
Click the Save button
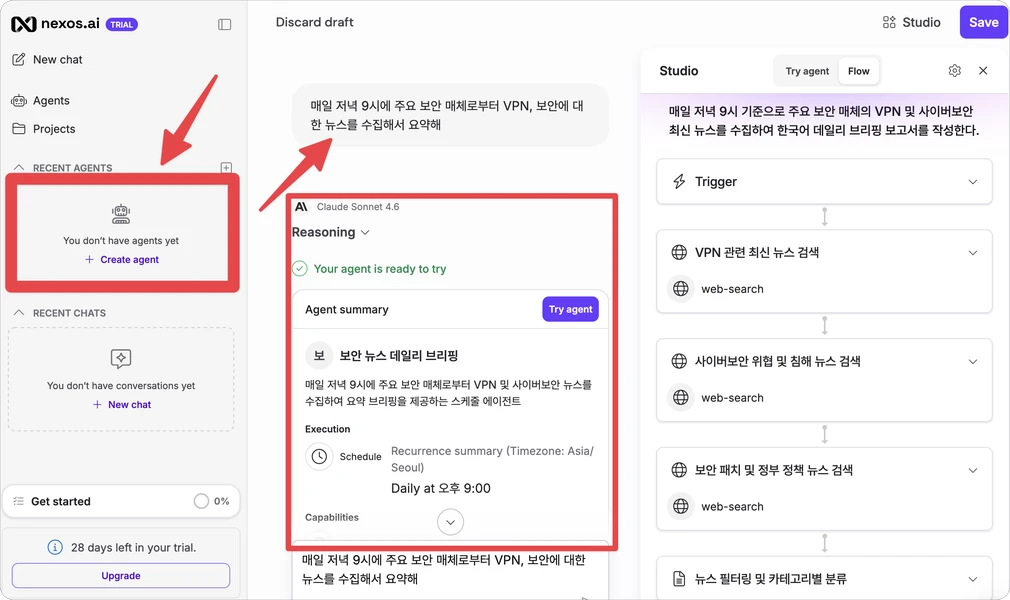pyautogui.click(x=984, y=22)
